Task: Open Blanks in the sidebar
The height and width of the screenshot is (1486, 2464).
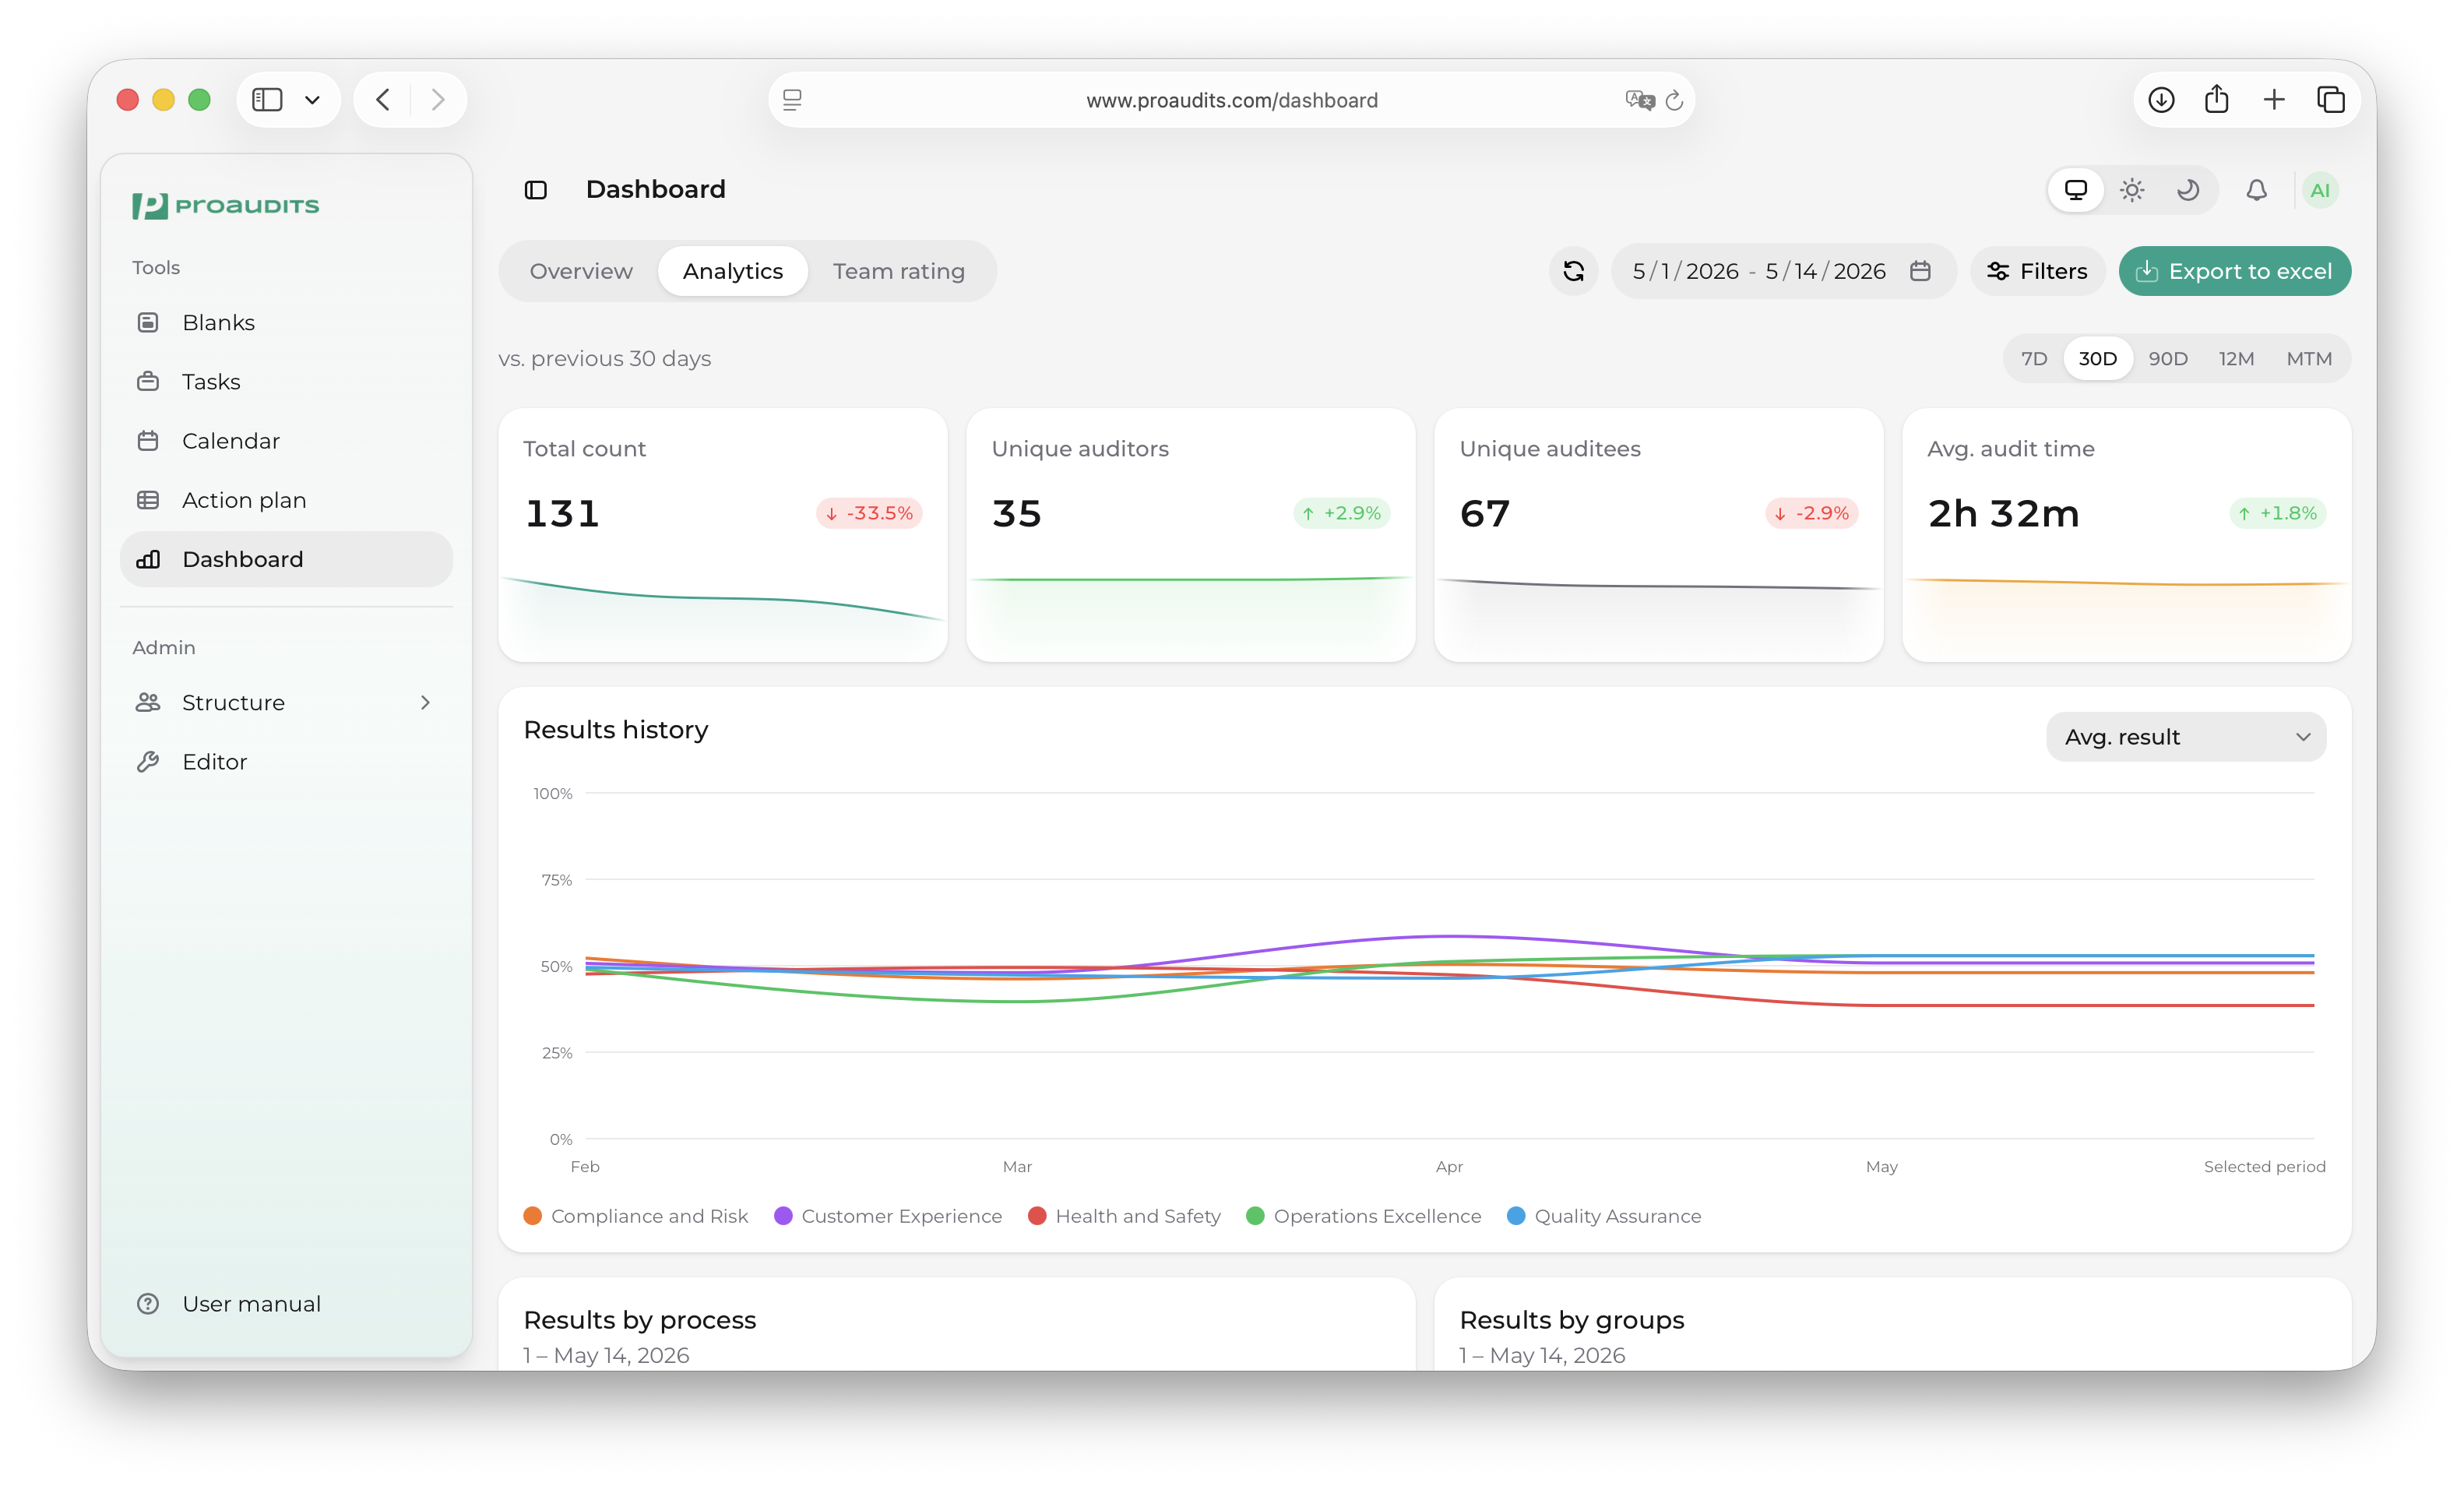Action: click(x=286, y=322)
